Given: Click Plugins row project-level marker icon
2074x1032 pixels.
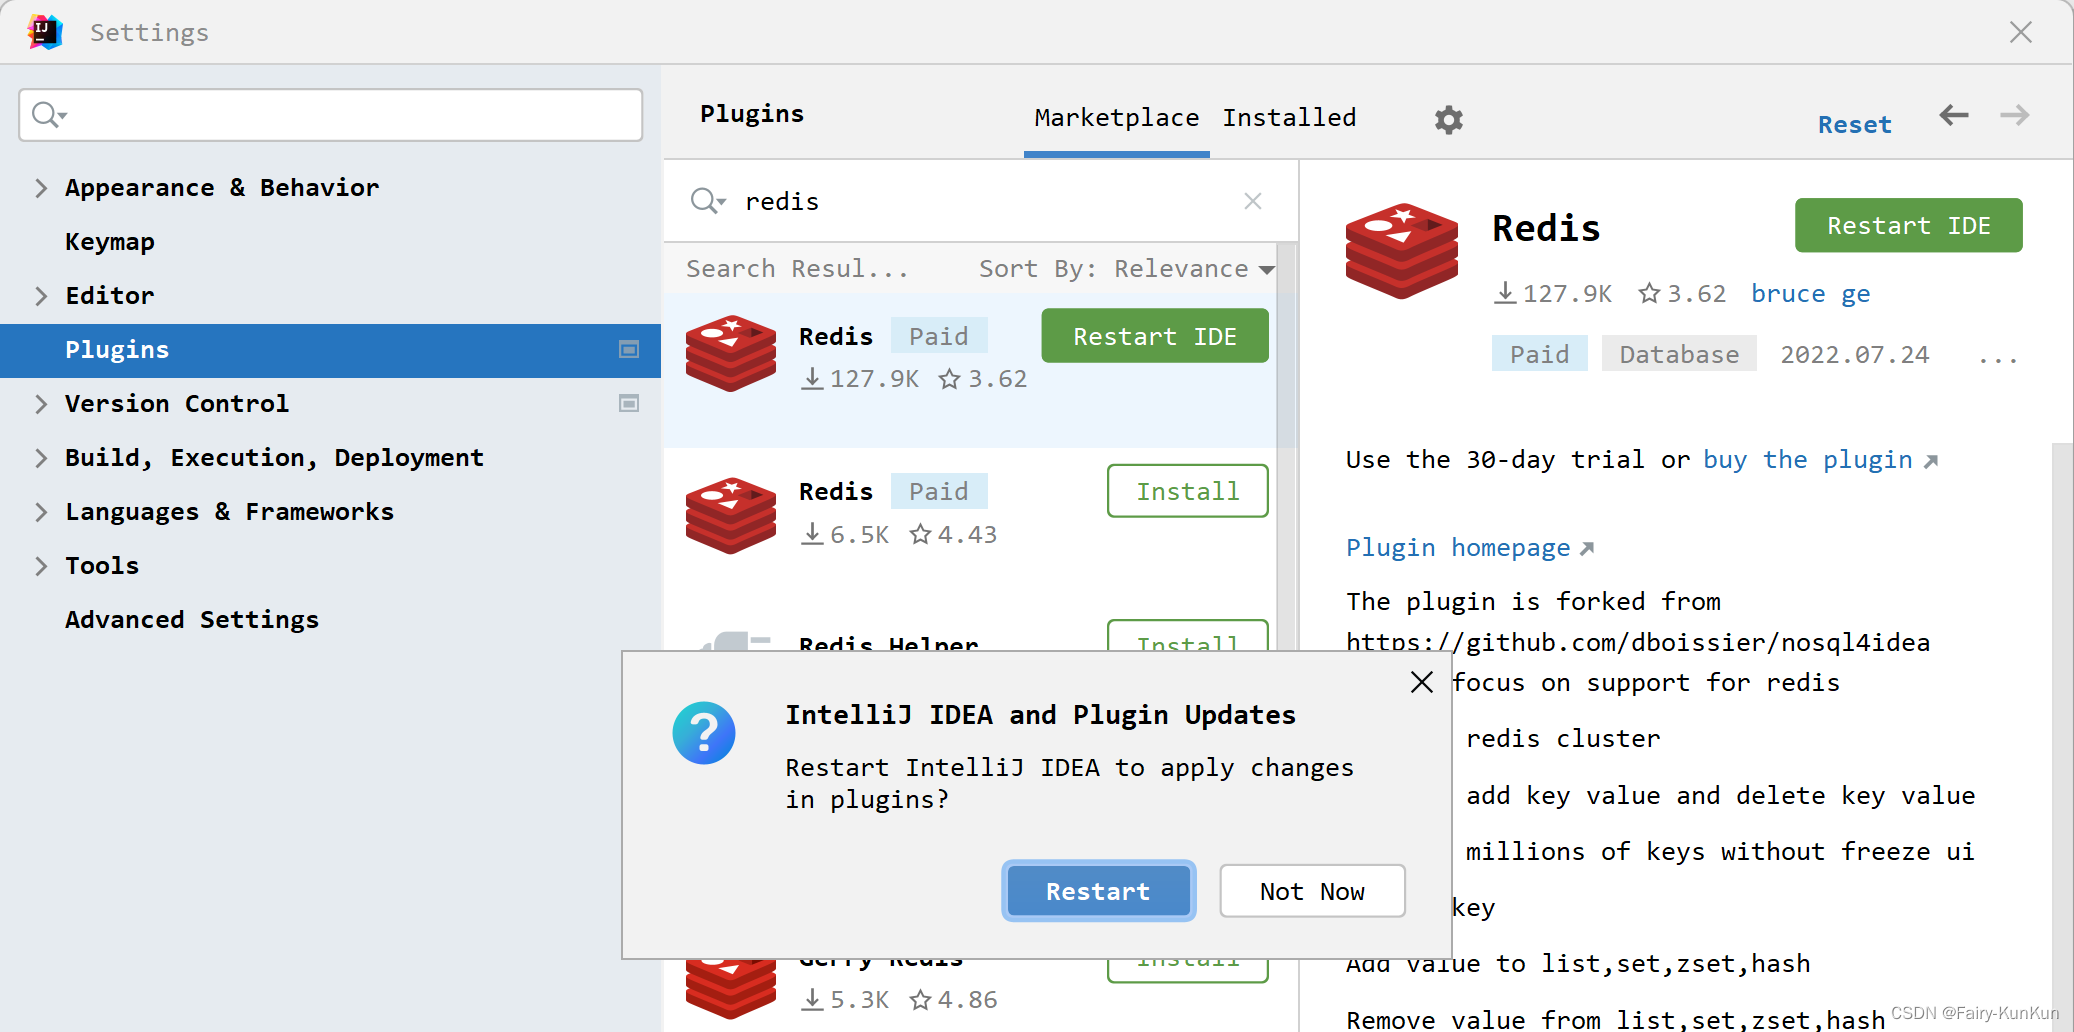Looking at the screenshot, I should [x=629, y=349].
